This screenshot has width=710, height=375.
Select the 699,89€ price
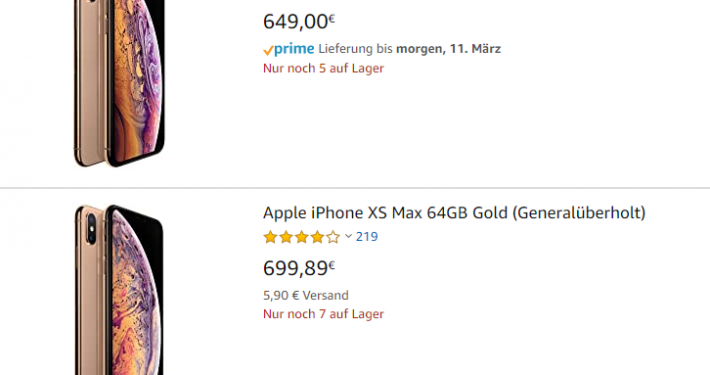click(x=299, y=268)
